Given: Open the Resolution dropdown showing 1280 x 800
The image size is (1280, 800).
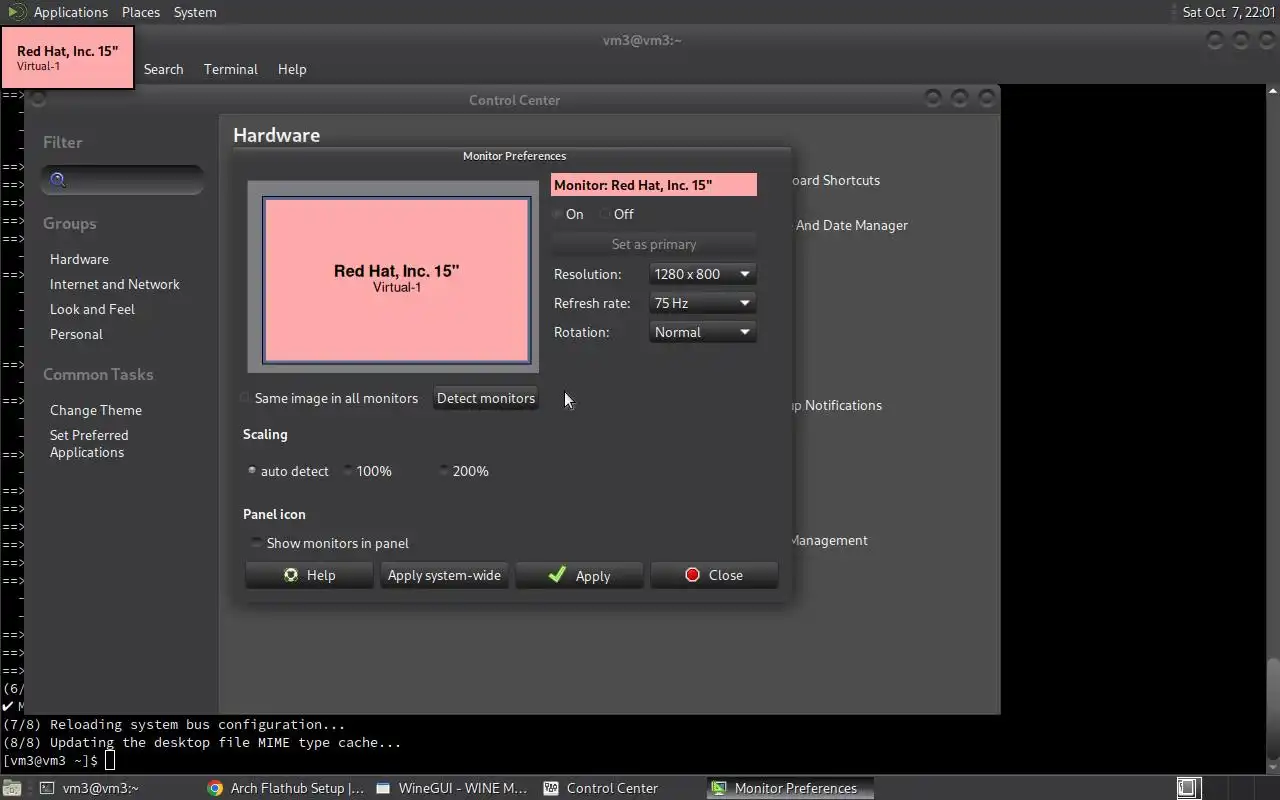Looking at the screenshot, I should pyautogui.click(x=702, y=274).
